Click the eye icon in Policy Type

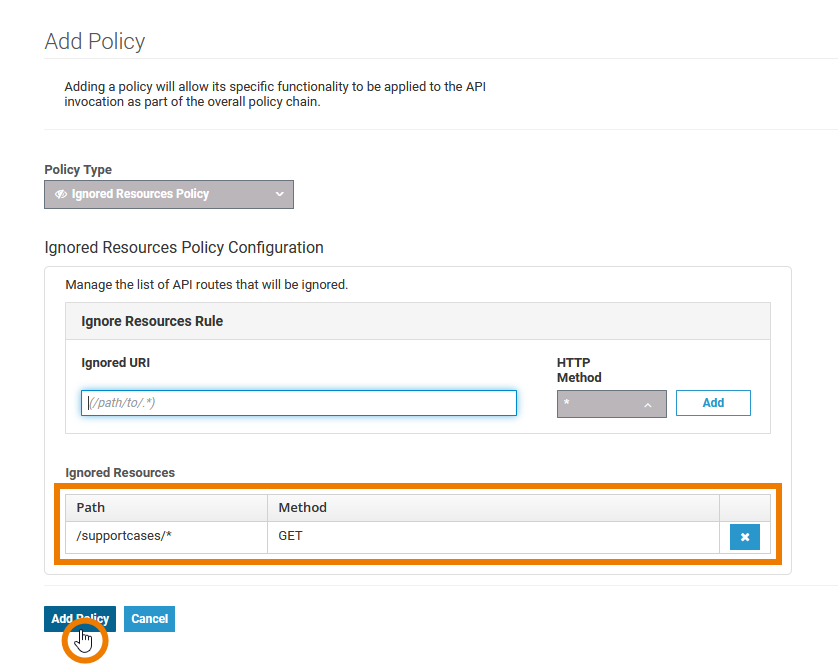pyautogui.click(x=61, y=194)
